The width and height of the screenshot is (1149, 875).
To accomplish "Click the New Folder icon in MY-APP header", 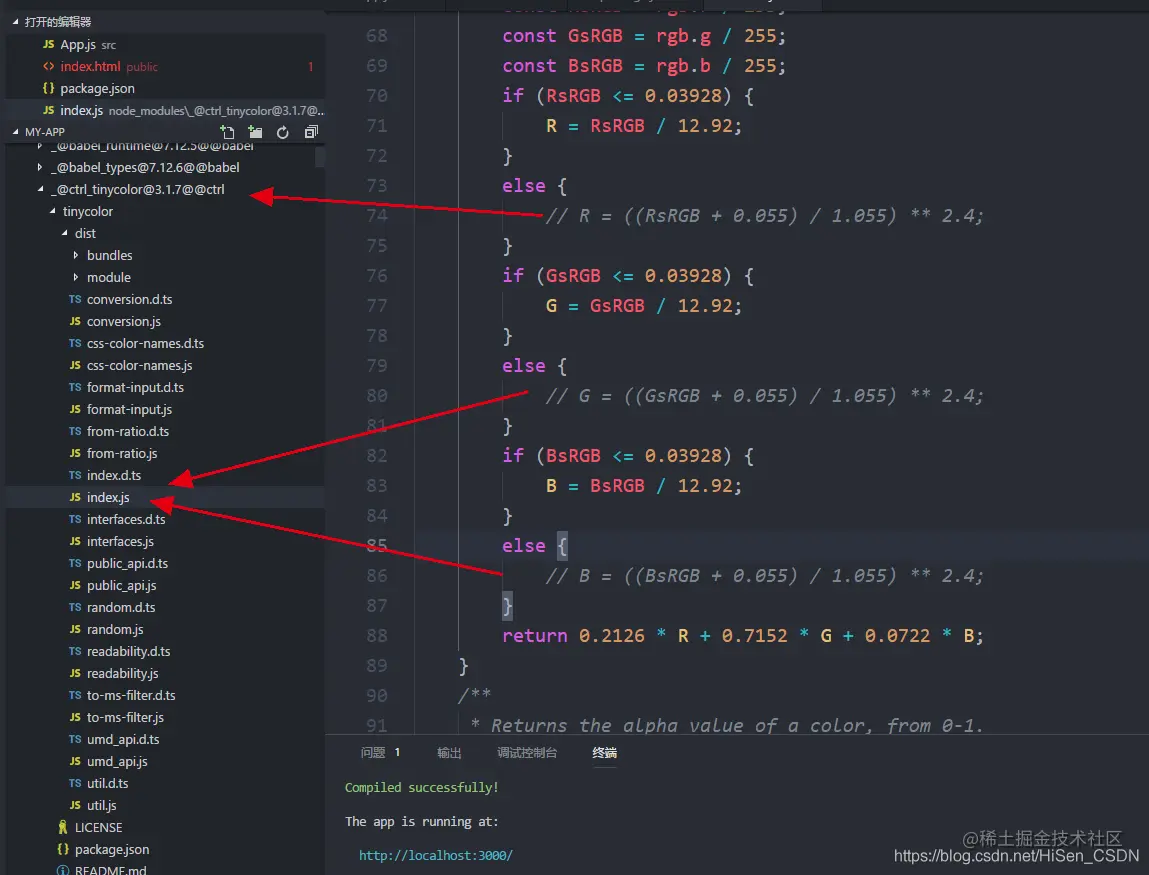I will pos(255,132).
